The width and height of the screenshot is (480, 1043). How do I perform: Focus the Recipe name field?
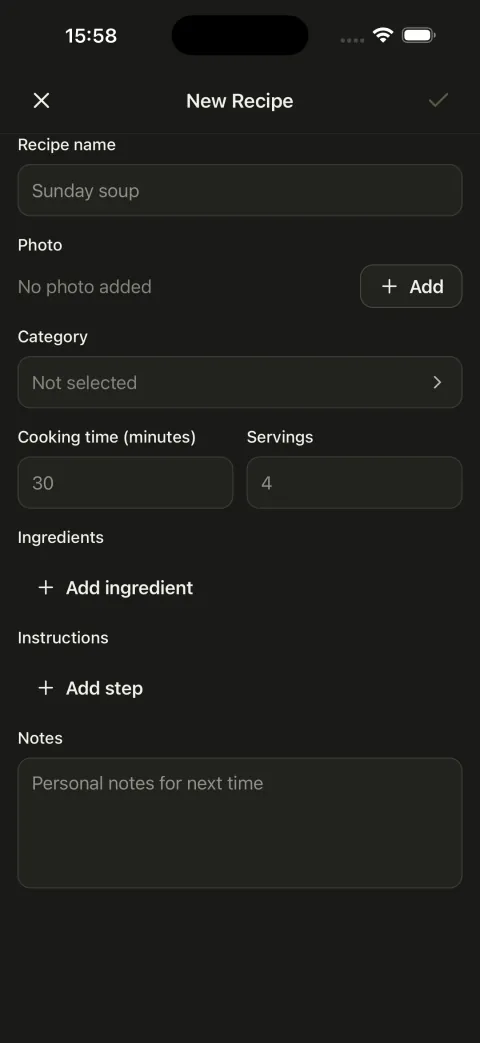click(240, 190)
